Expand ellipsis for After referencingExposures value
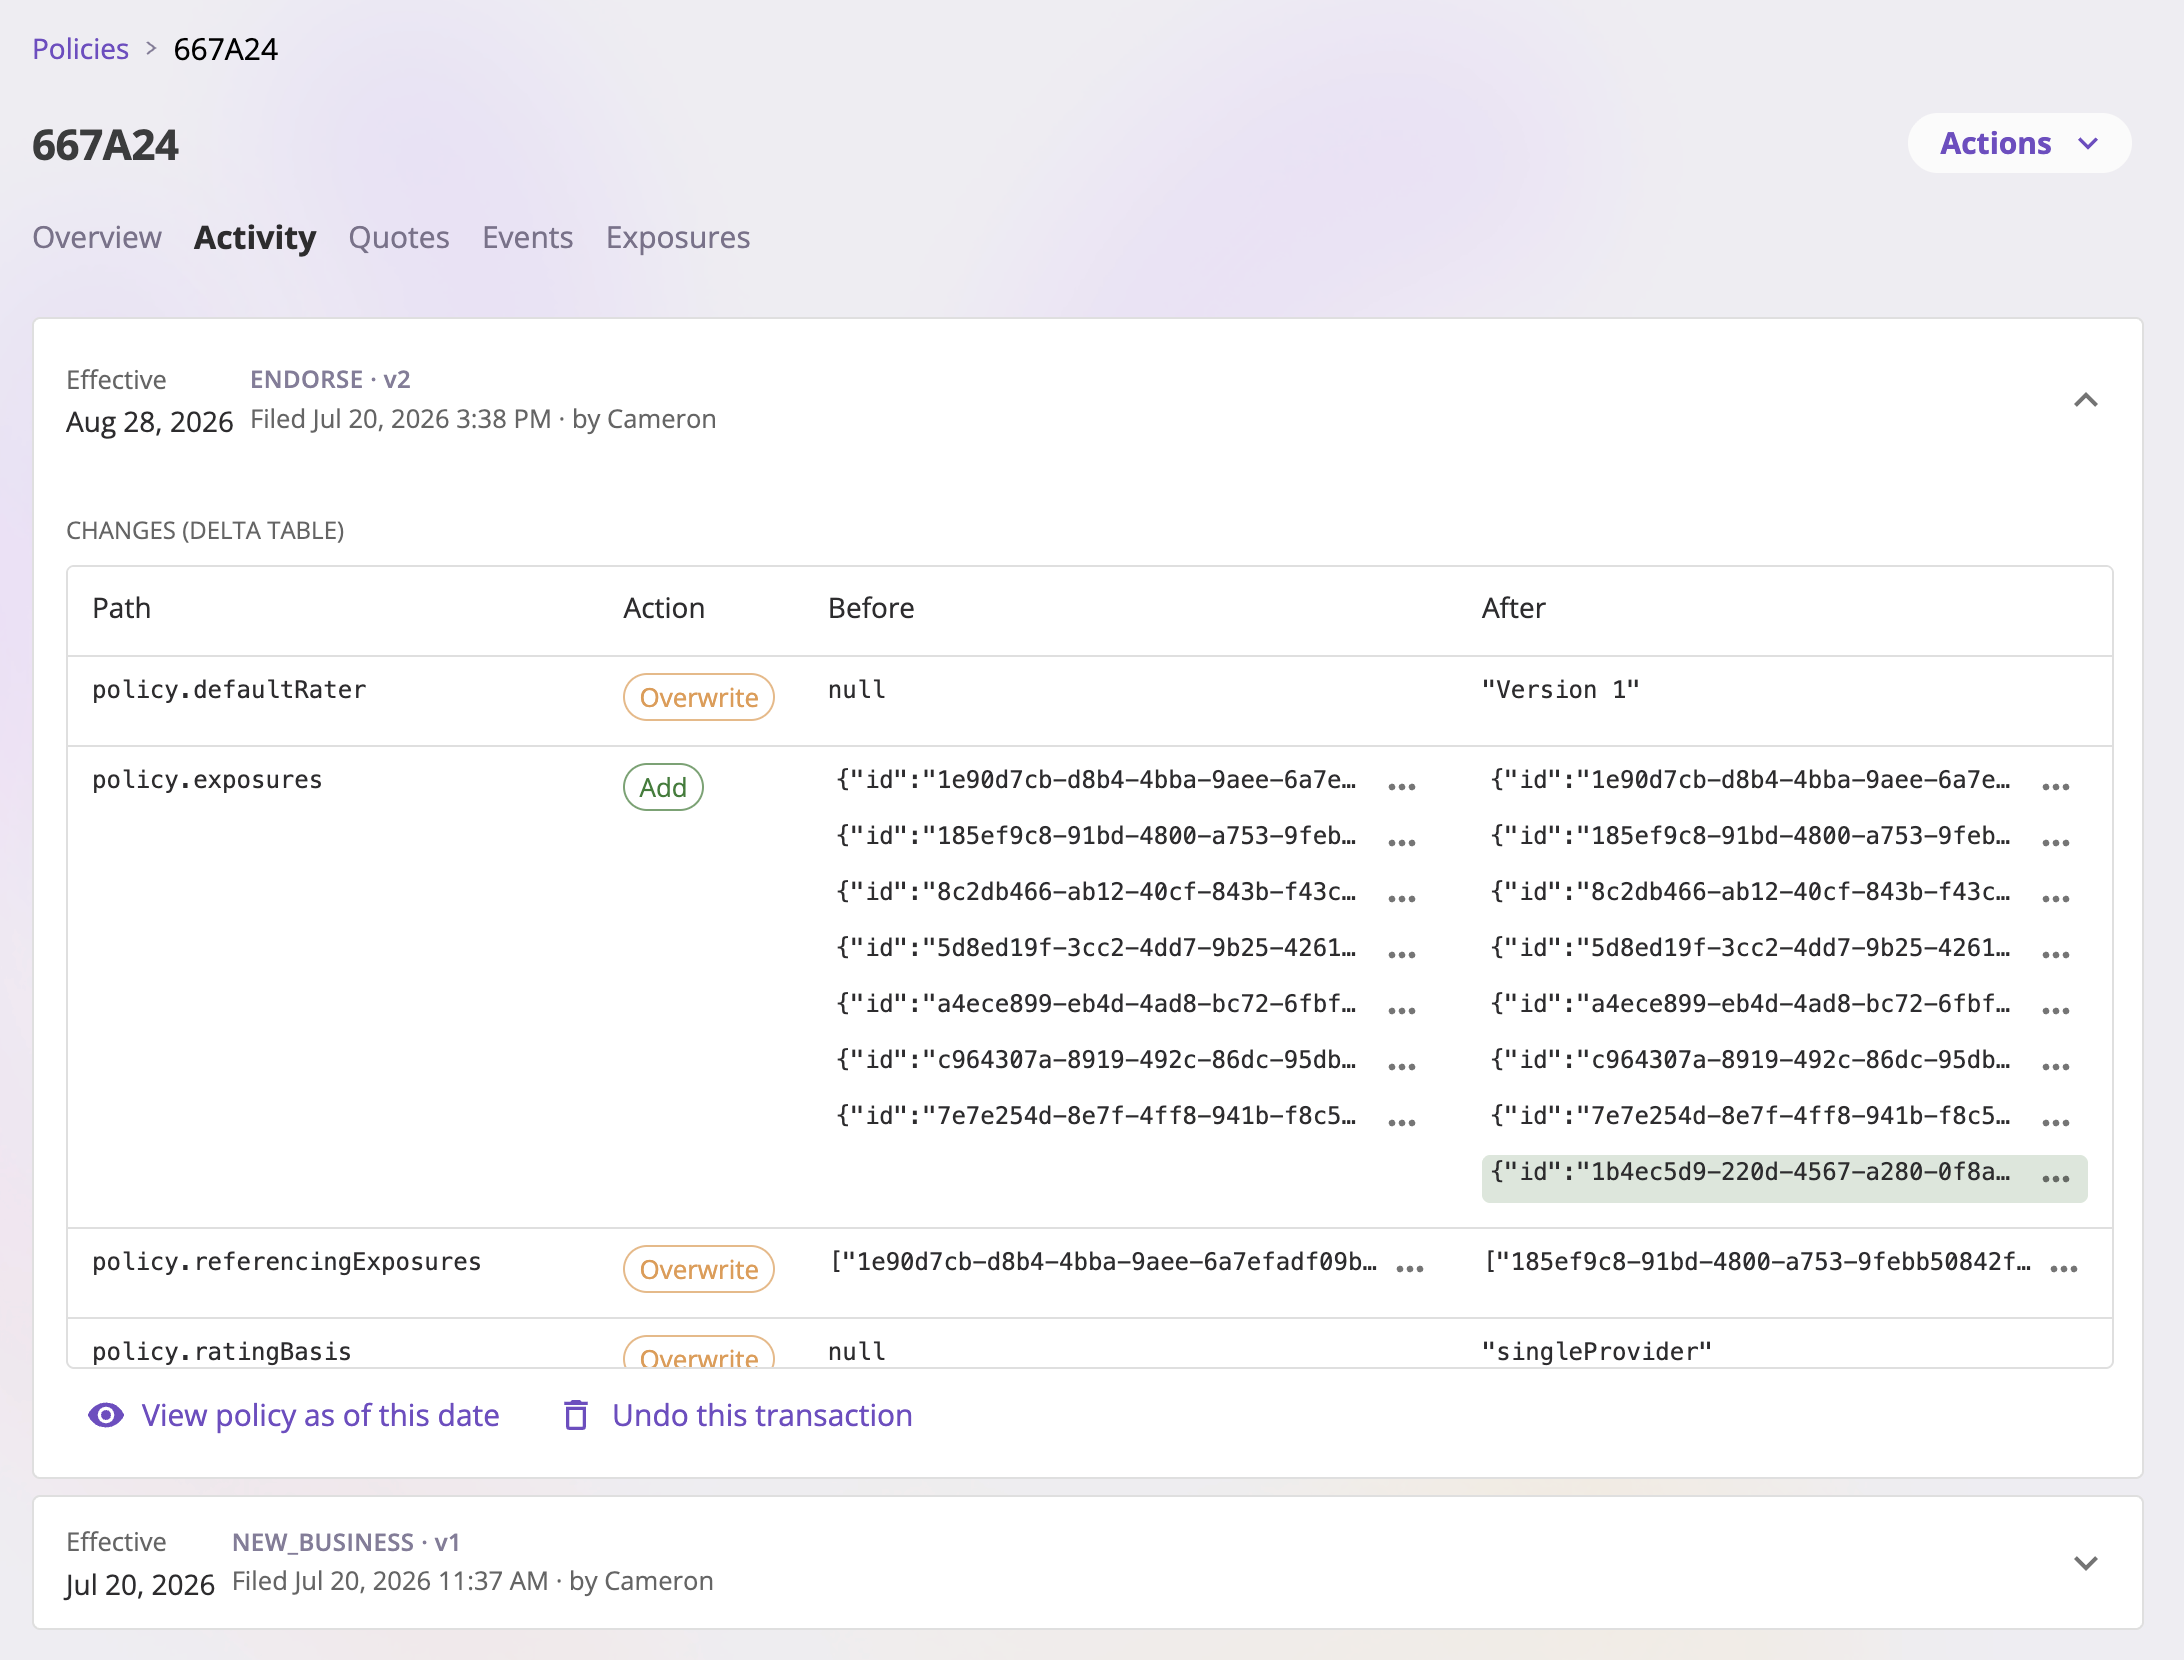This screenshot has width=2184, height=1660. point(2064,1268)
